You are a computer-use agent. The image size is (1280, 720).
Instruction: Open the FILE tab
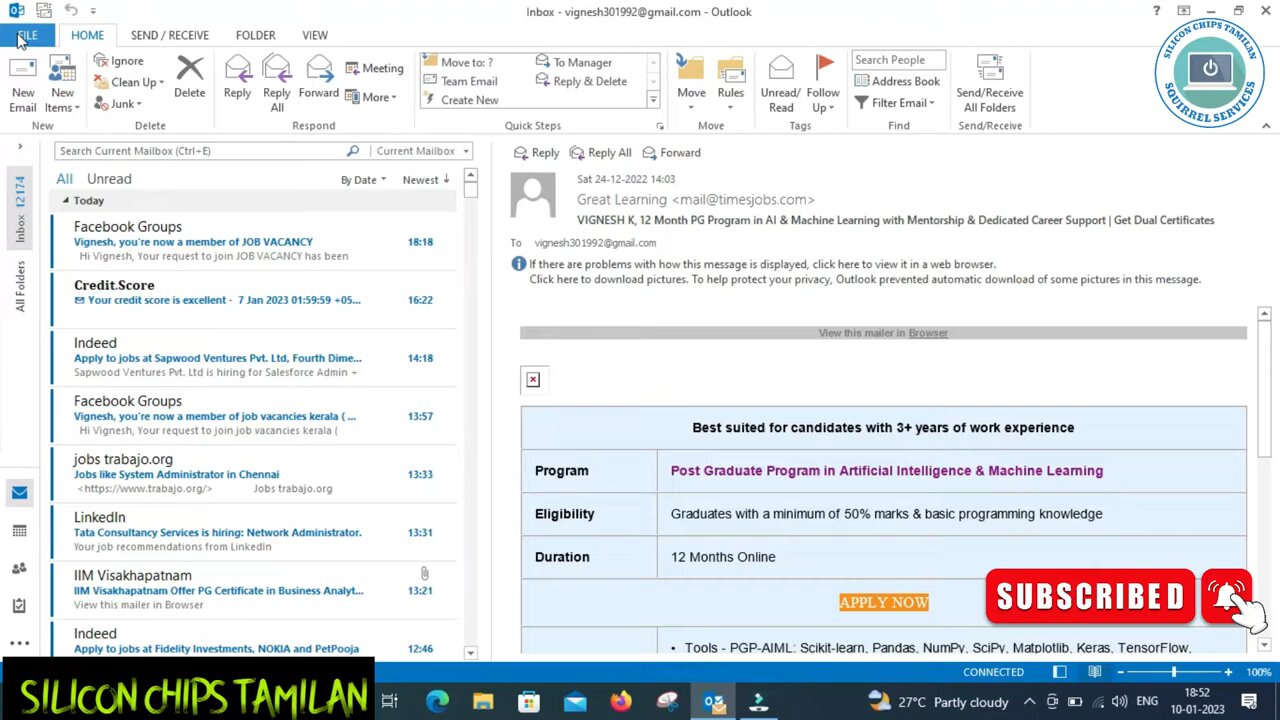pyautogui.click(x=27, y=35)
